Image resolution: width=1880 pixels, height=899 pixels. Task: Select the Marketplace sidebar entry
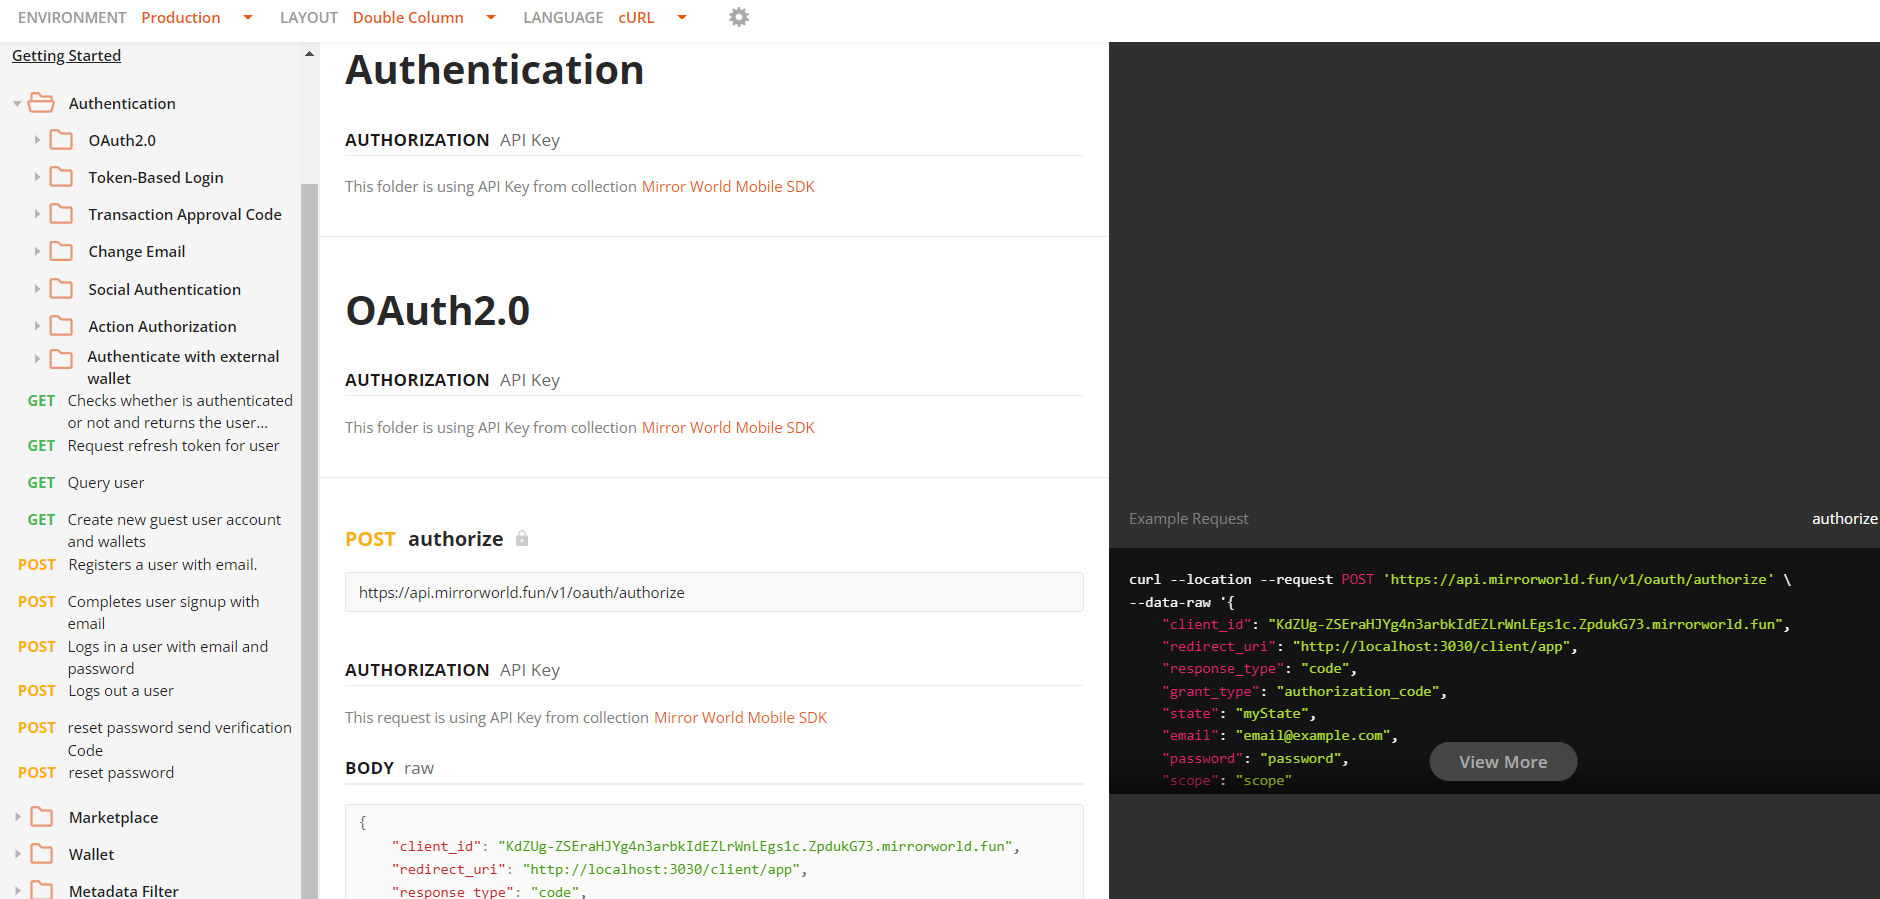[x=113, y=818]
